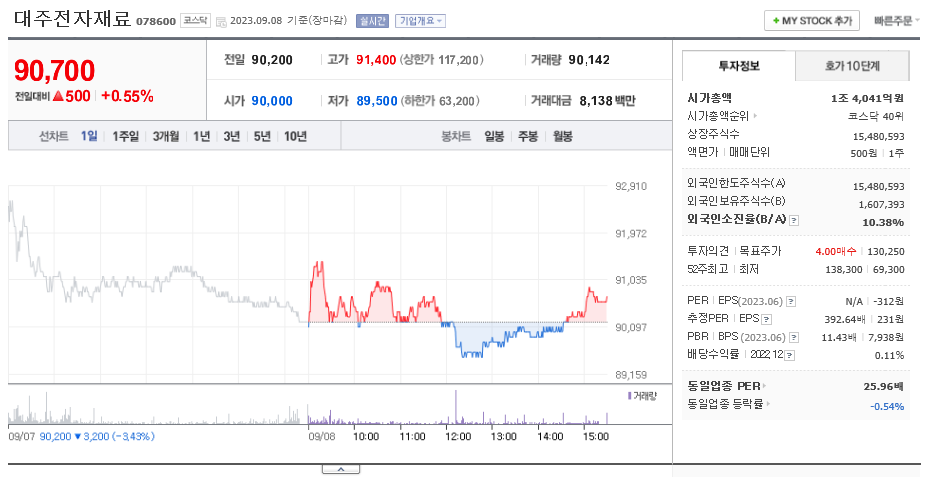Open the 기업개요 dropdown
This screenshot has height=477, width=935.
pos(420,21)
